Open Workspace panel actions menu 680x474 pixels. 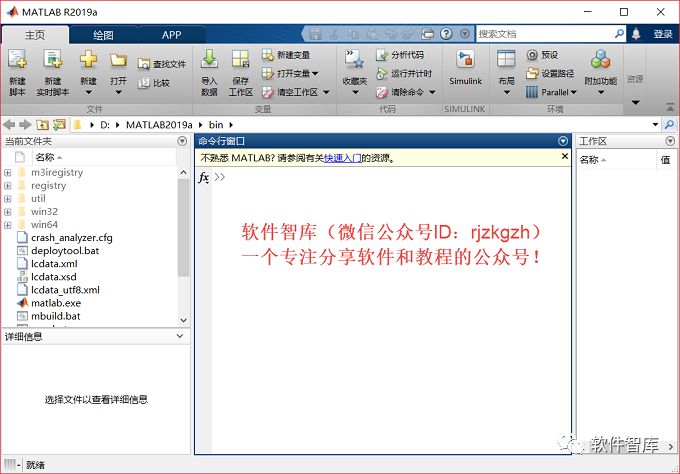pyautogui.click(x=670, y=141)
